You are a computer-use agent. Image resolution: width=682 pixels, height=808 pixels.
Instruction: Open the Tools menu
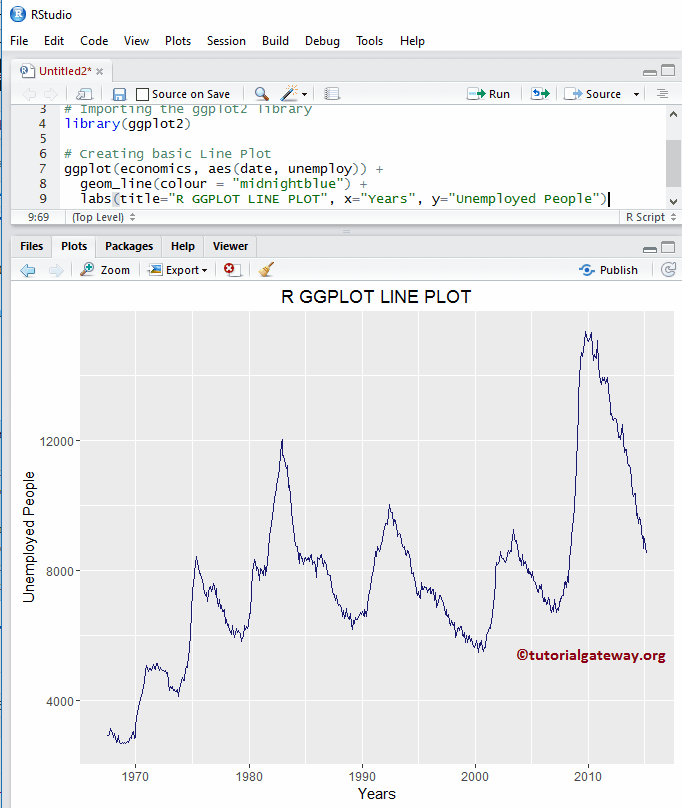pyautogui.click(x=369, y=41)
